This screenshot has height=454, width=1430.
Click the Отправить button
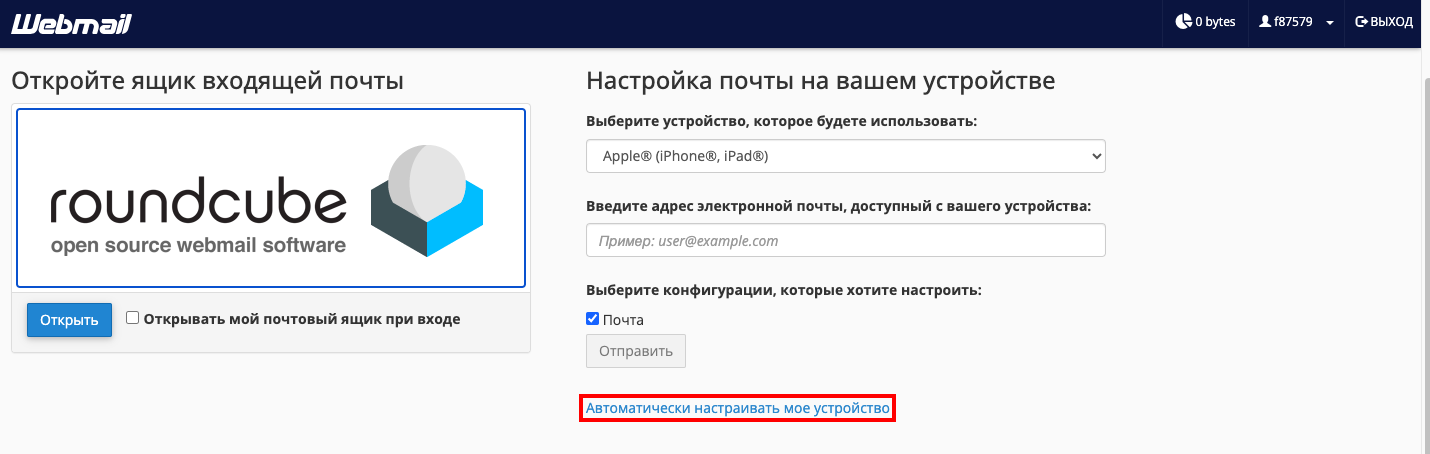coord(636,351)
